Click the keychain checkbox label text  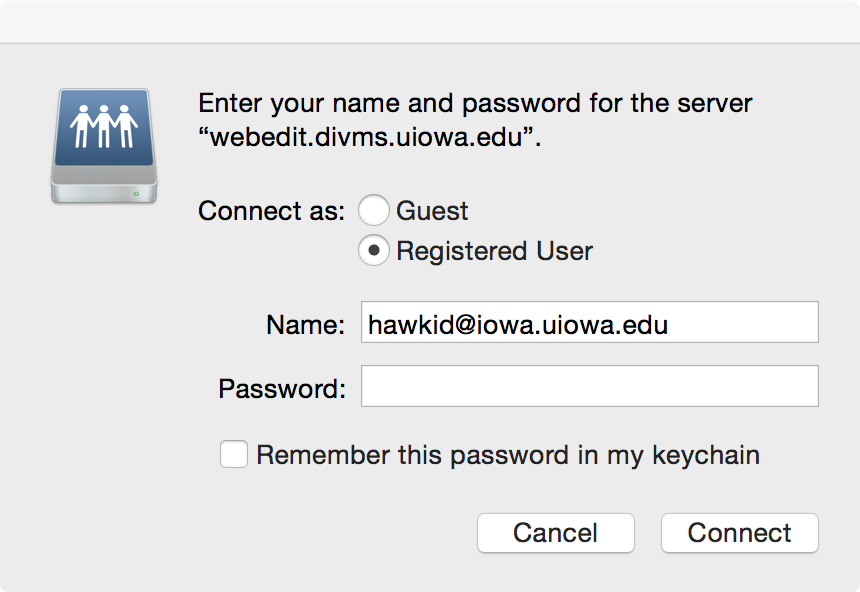point(508,455)
